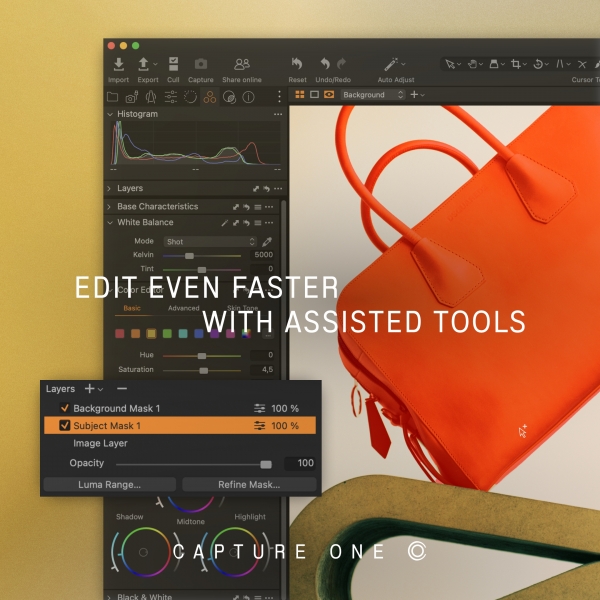This screenshot has width=600, height=600.
Task: Open the Library folder tool tab
Action: point(112,97)
